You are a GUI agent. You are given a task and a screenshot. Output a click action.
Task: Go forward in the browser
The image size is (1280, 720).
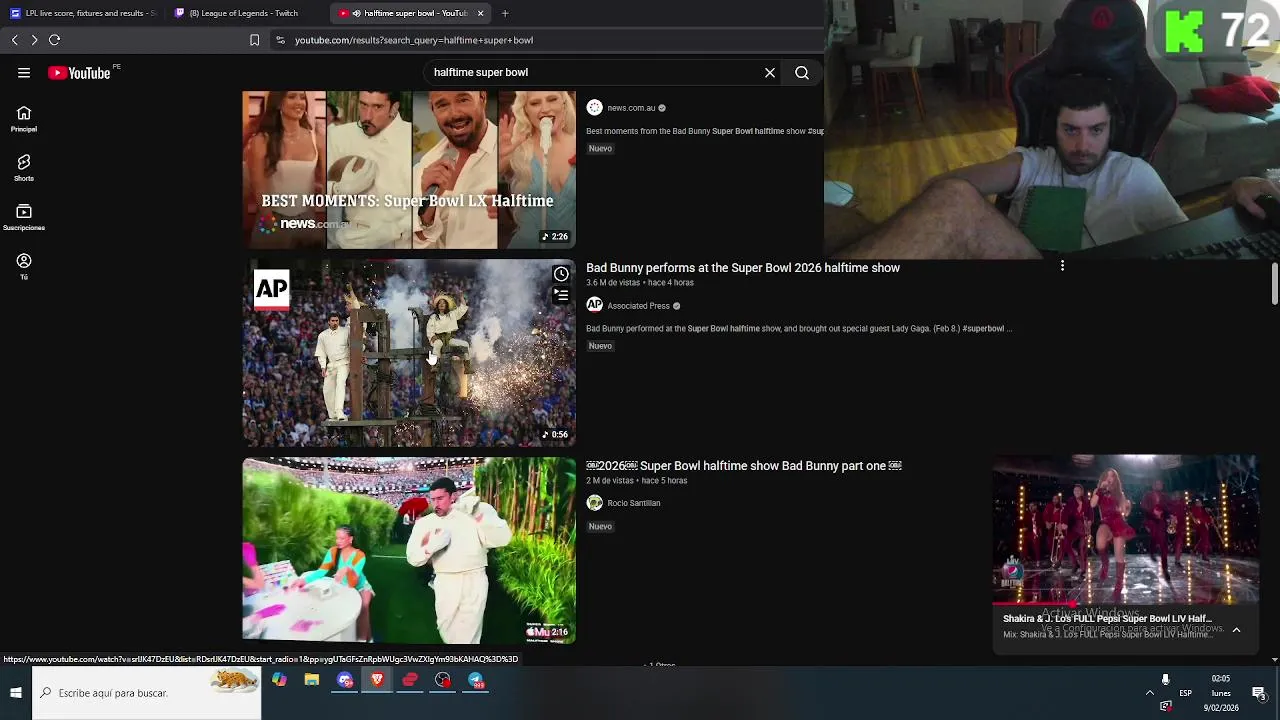pos(34,40)
